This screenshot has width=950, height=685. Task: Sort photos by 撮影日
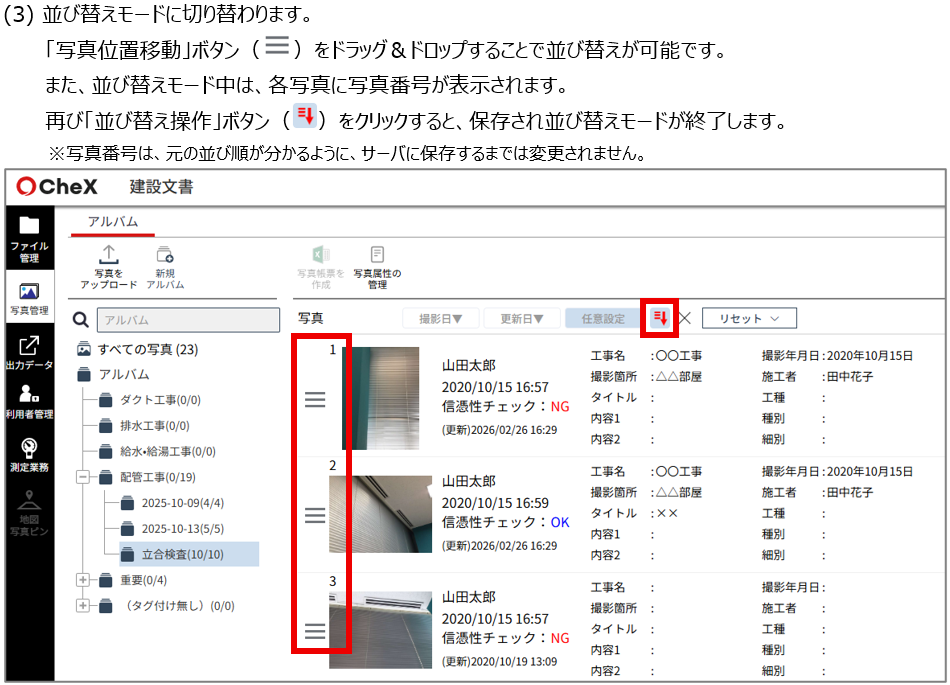440,319
